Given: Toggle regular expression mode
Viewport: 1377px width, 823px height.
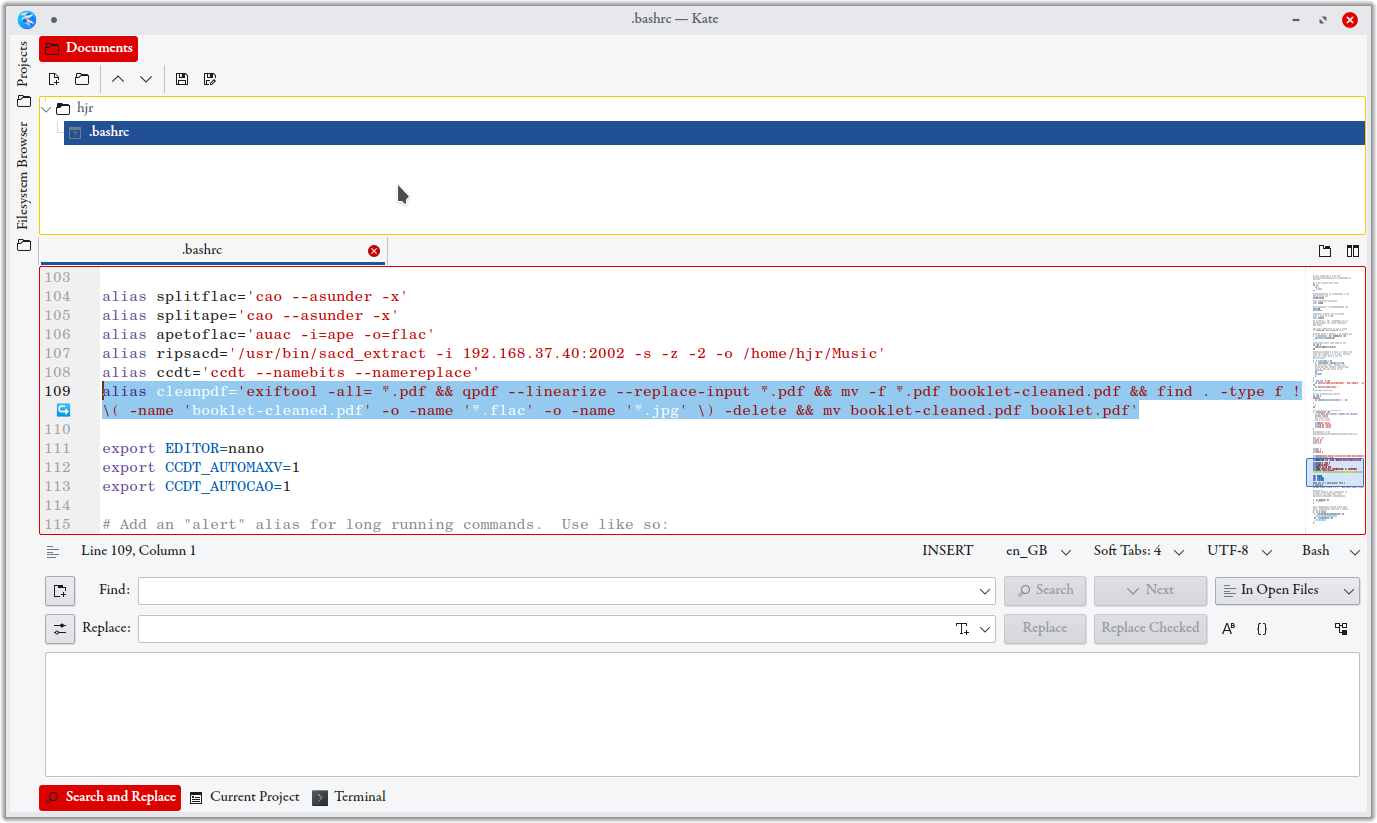Looking at the screenshot, I should [x=1261, y=628].
